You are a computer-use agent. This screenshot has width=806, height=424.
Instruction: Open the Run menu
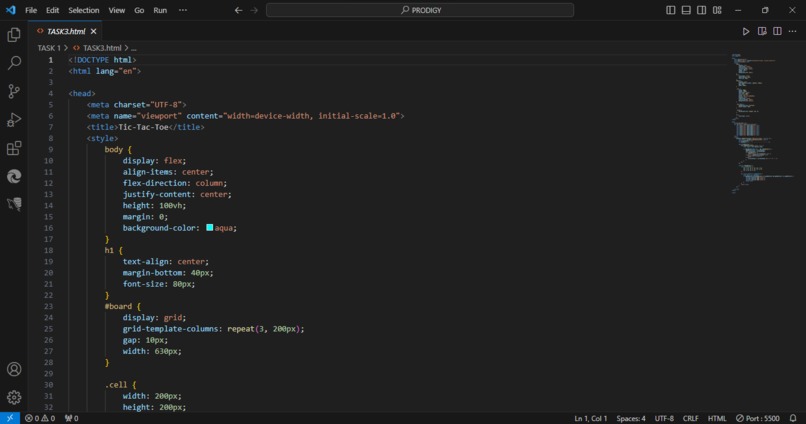160,10
